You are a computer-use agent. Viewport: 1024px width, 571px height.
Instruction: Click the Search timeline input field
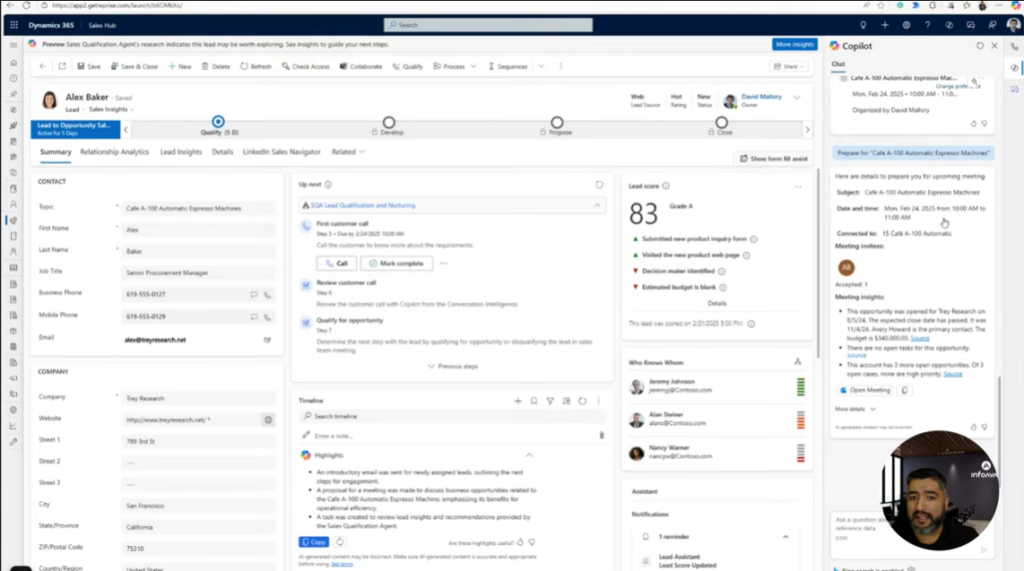pyautogui.click(x=400, y=416)
